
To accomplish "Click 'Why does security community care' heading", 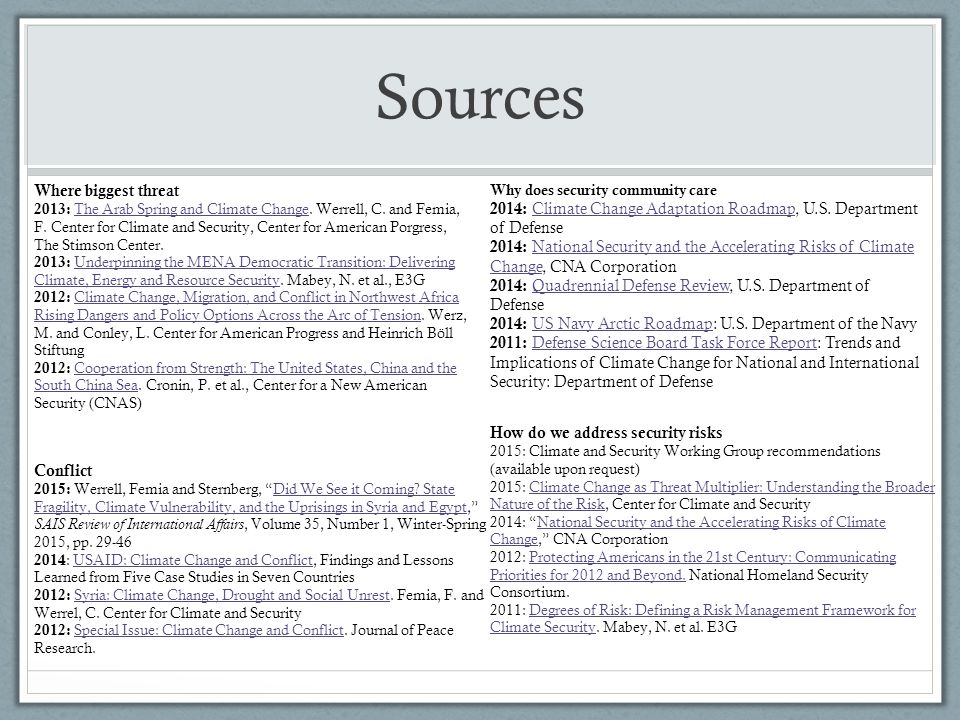I will pyautogui.click(x=603, y=190).
